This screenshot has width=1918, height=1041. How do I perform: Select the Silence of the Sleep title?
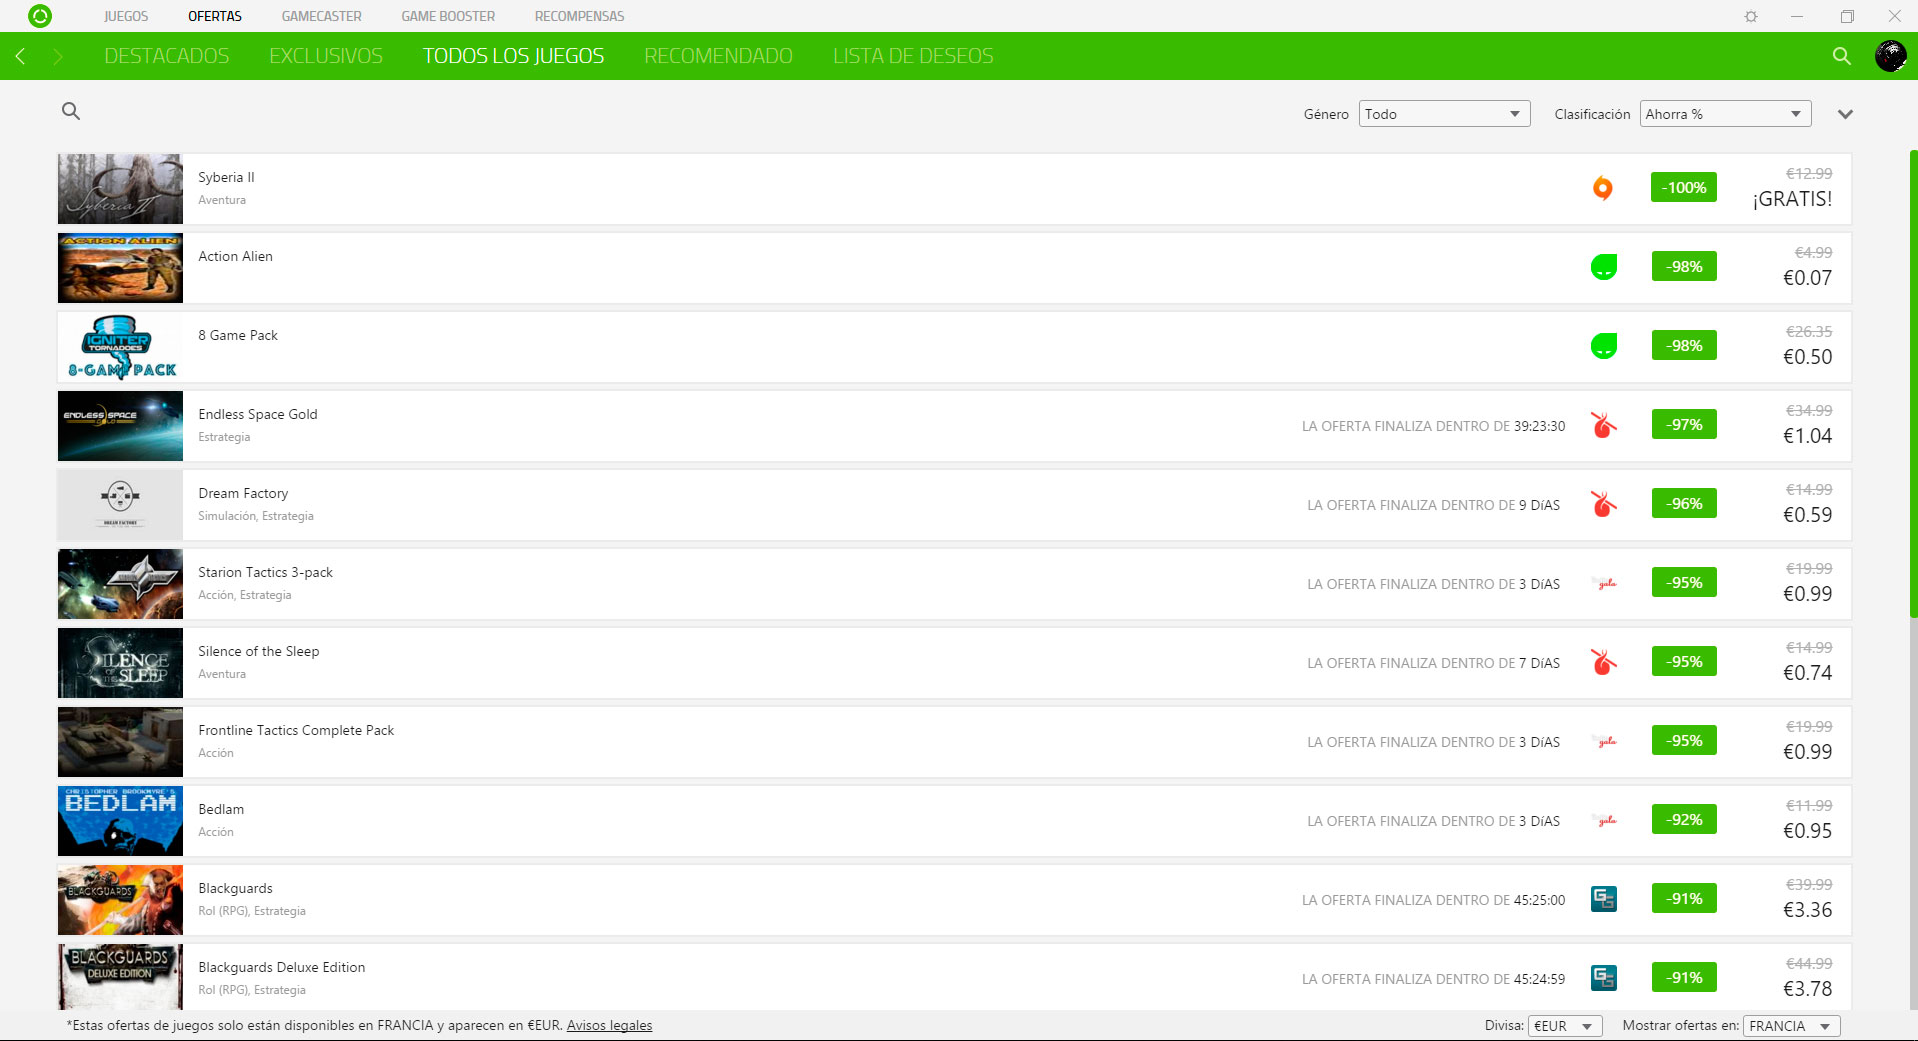coord(259,651)
